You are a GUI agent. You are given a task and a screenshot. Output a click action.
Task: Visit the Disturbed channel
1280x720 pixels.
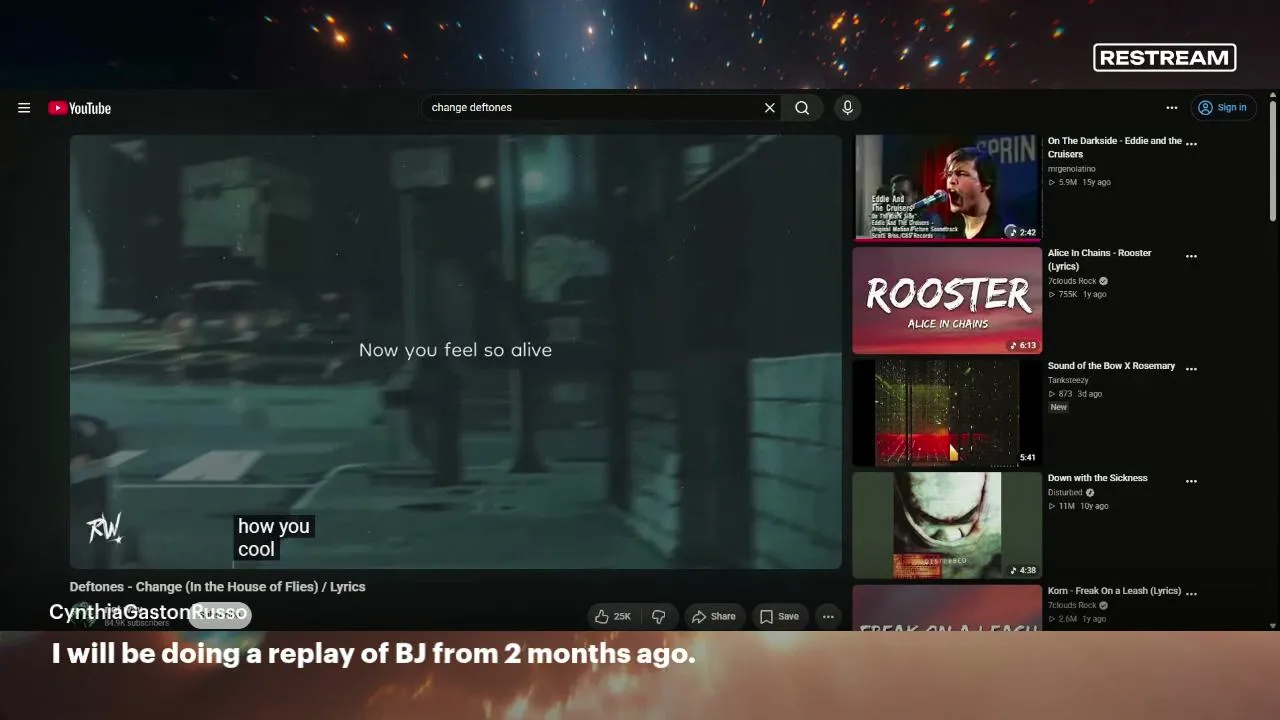1065,493
